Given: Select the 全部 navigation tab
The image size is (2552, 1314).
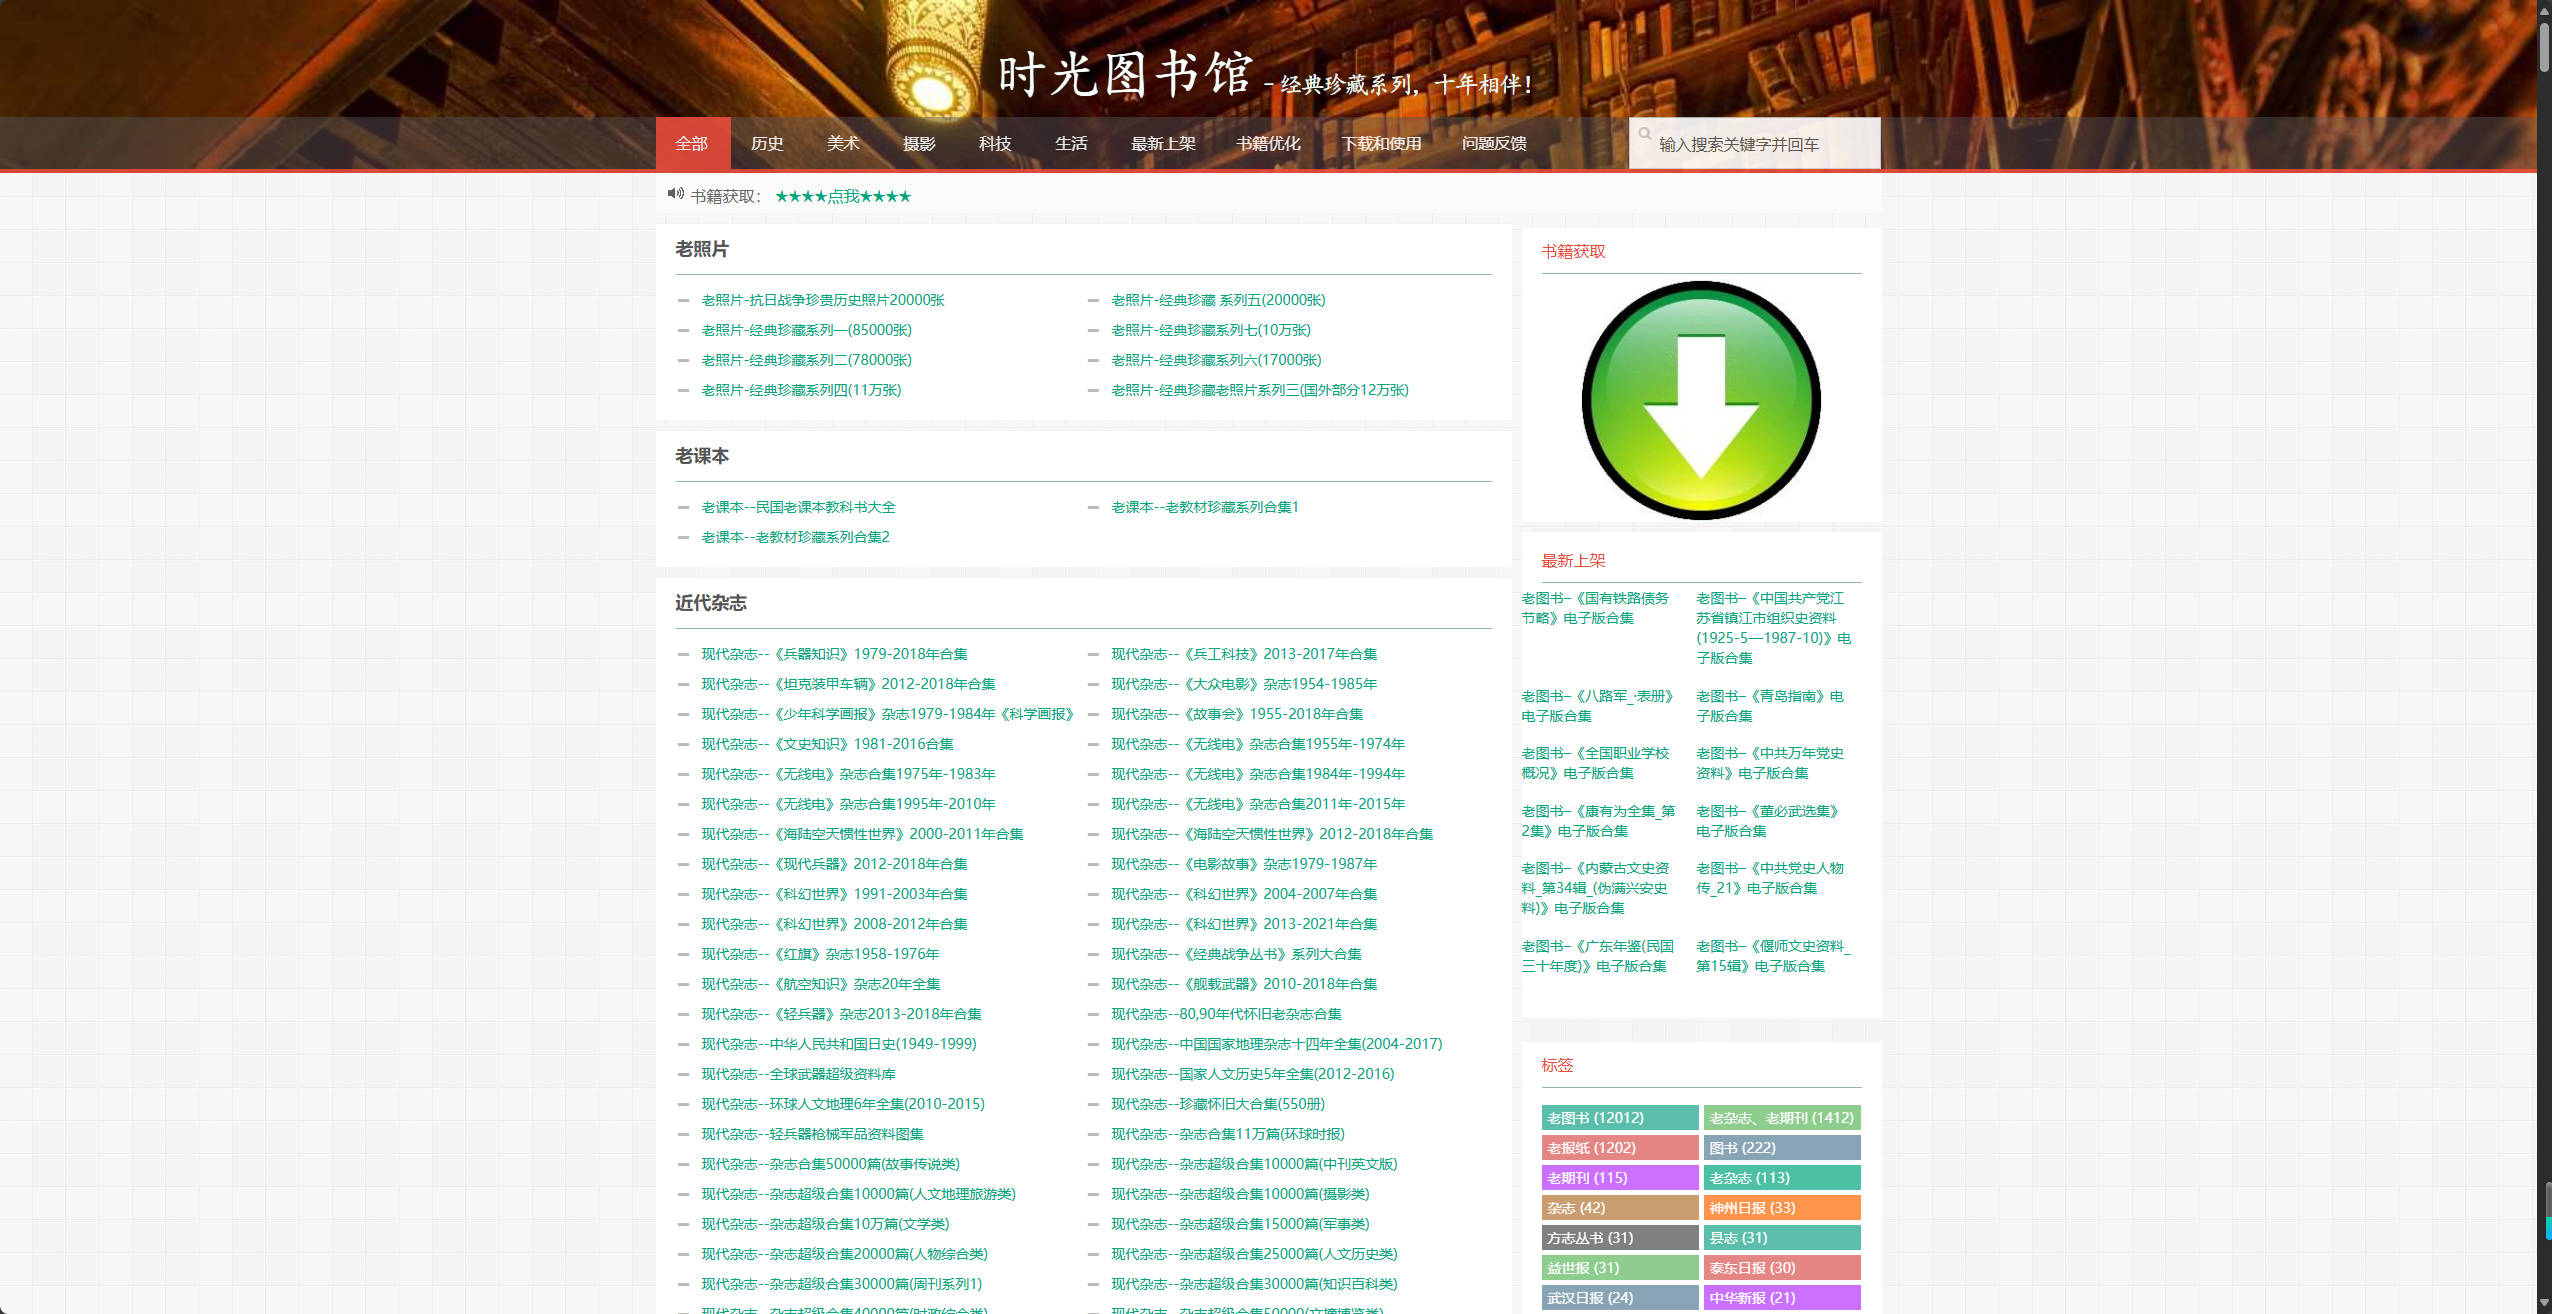Looking at the screenshot, I should (x=692, y=143).
